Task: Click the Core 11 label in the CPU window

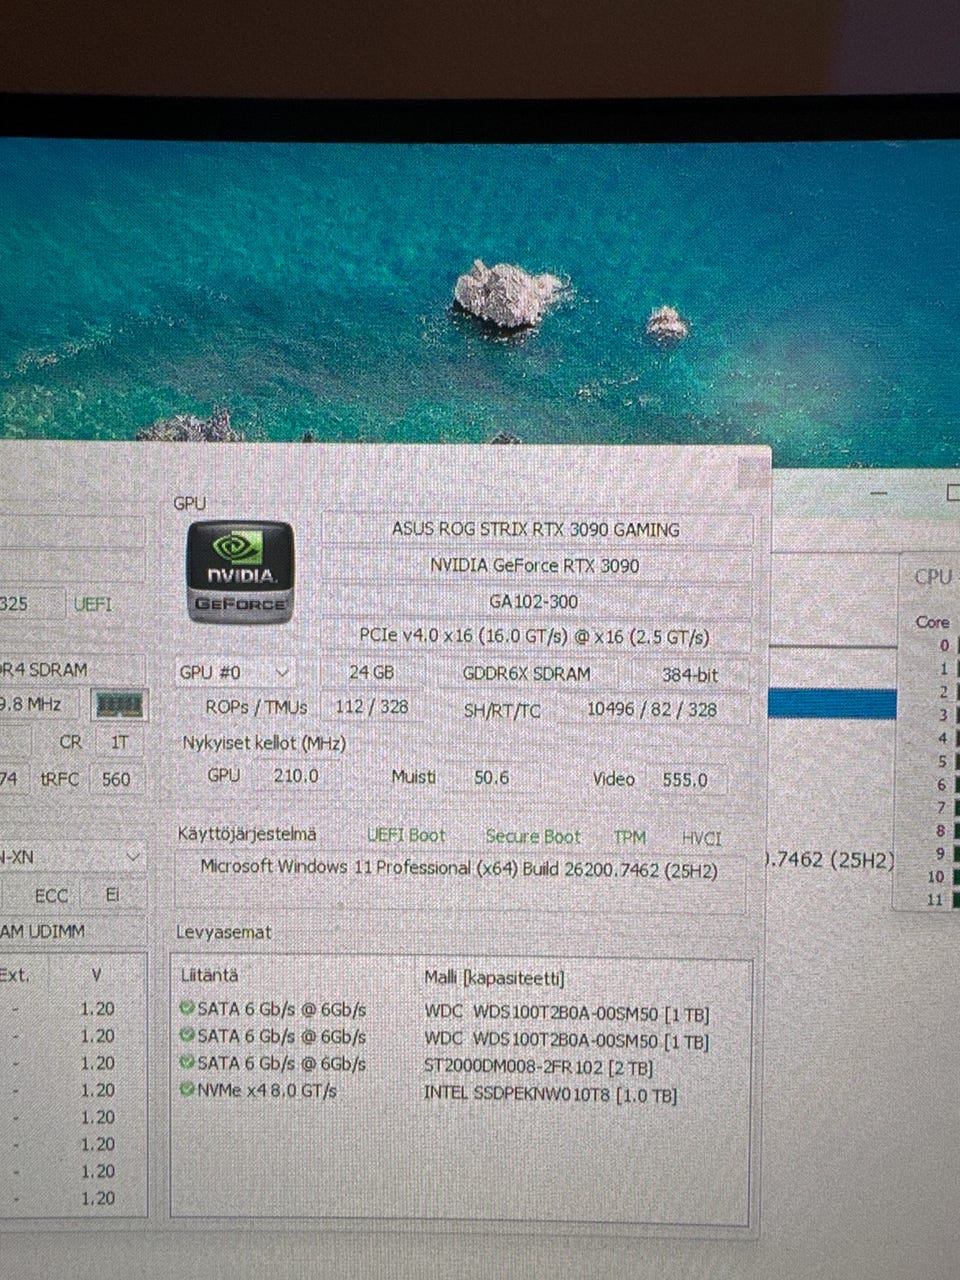Action: [936, 899]
